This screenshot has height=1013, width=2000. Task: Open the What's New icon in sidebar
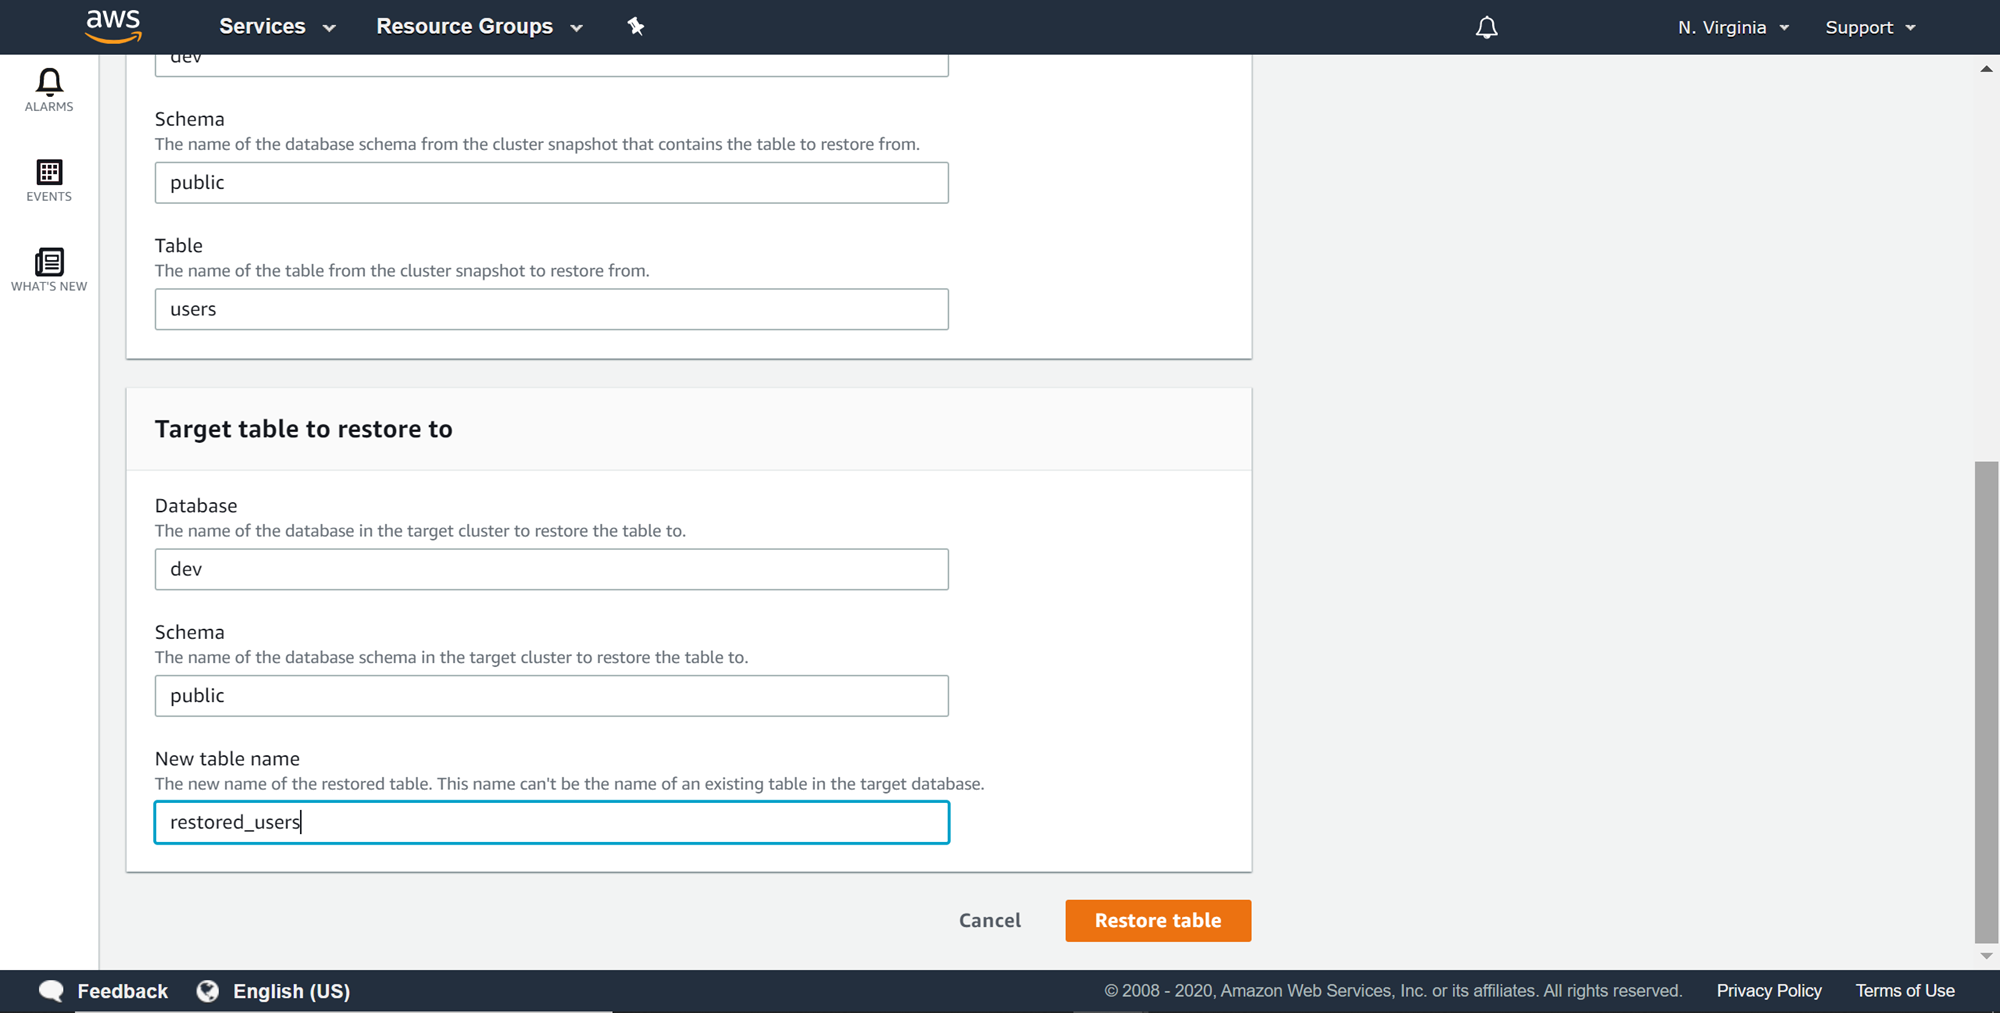[x=49, y=262]
